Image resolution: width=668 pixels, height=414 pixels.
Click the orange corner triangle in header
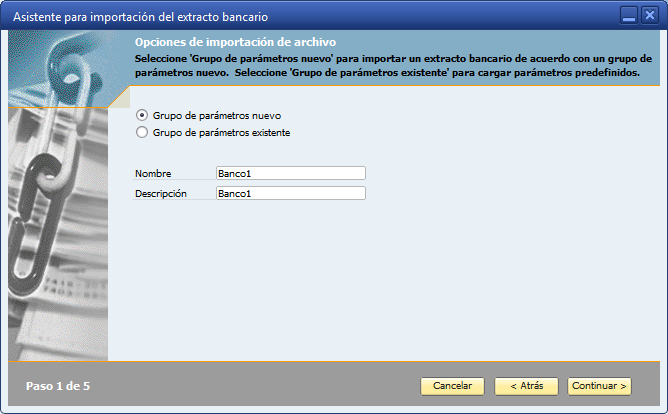tap(122, 97)
